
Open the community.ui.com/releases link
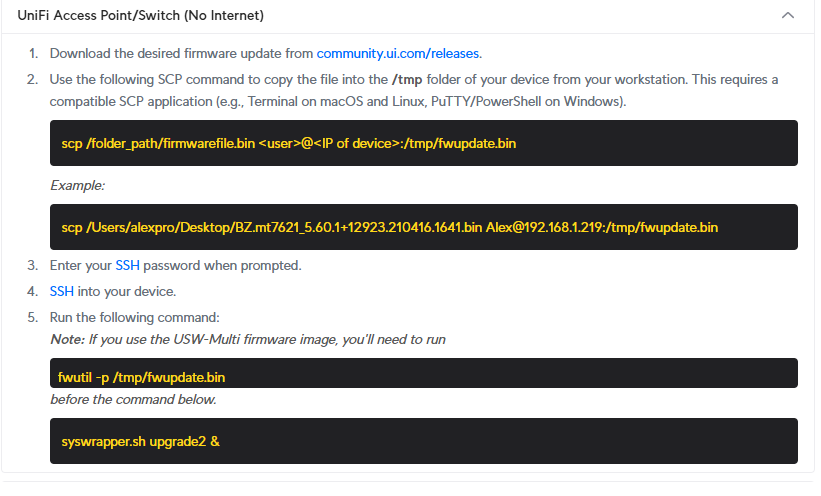click(398, 53)
